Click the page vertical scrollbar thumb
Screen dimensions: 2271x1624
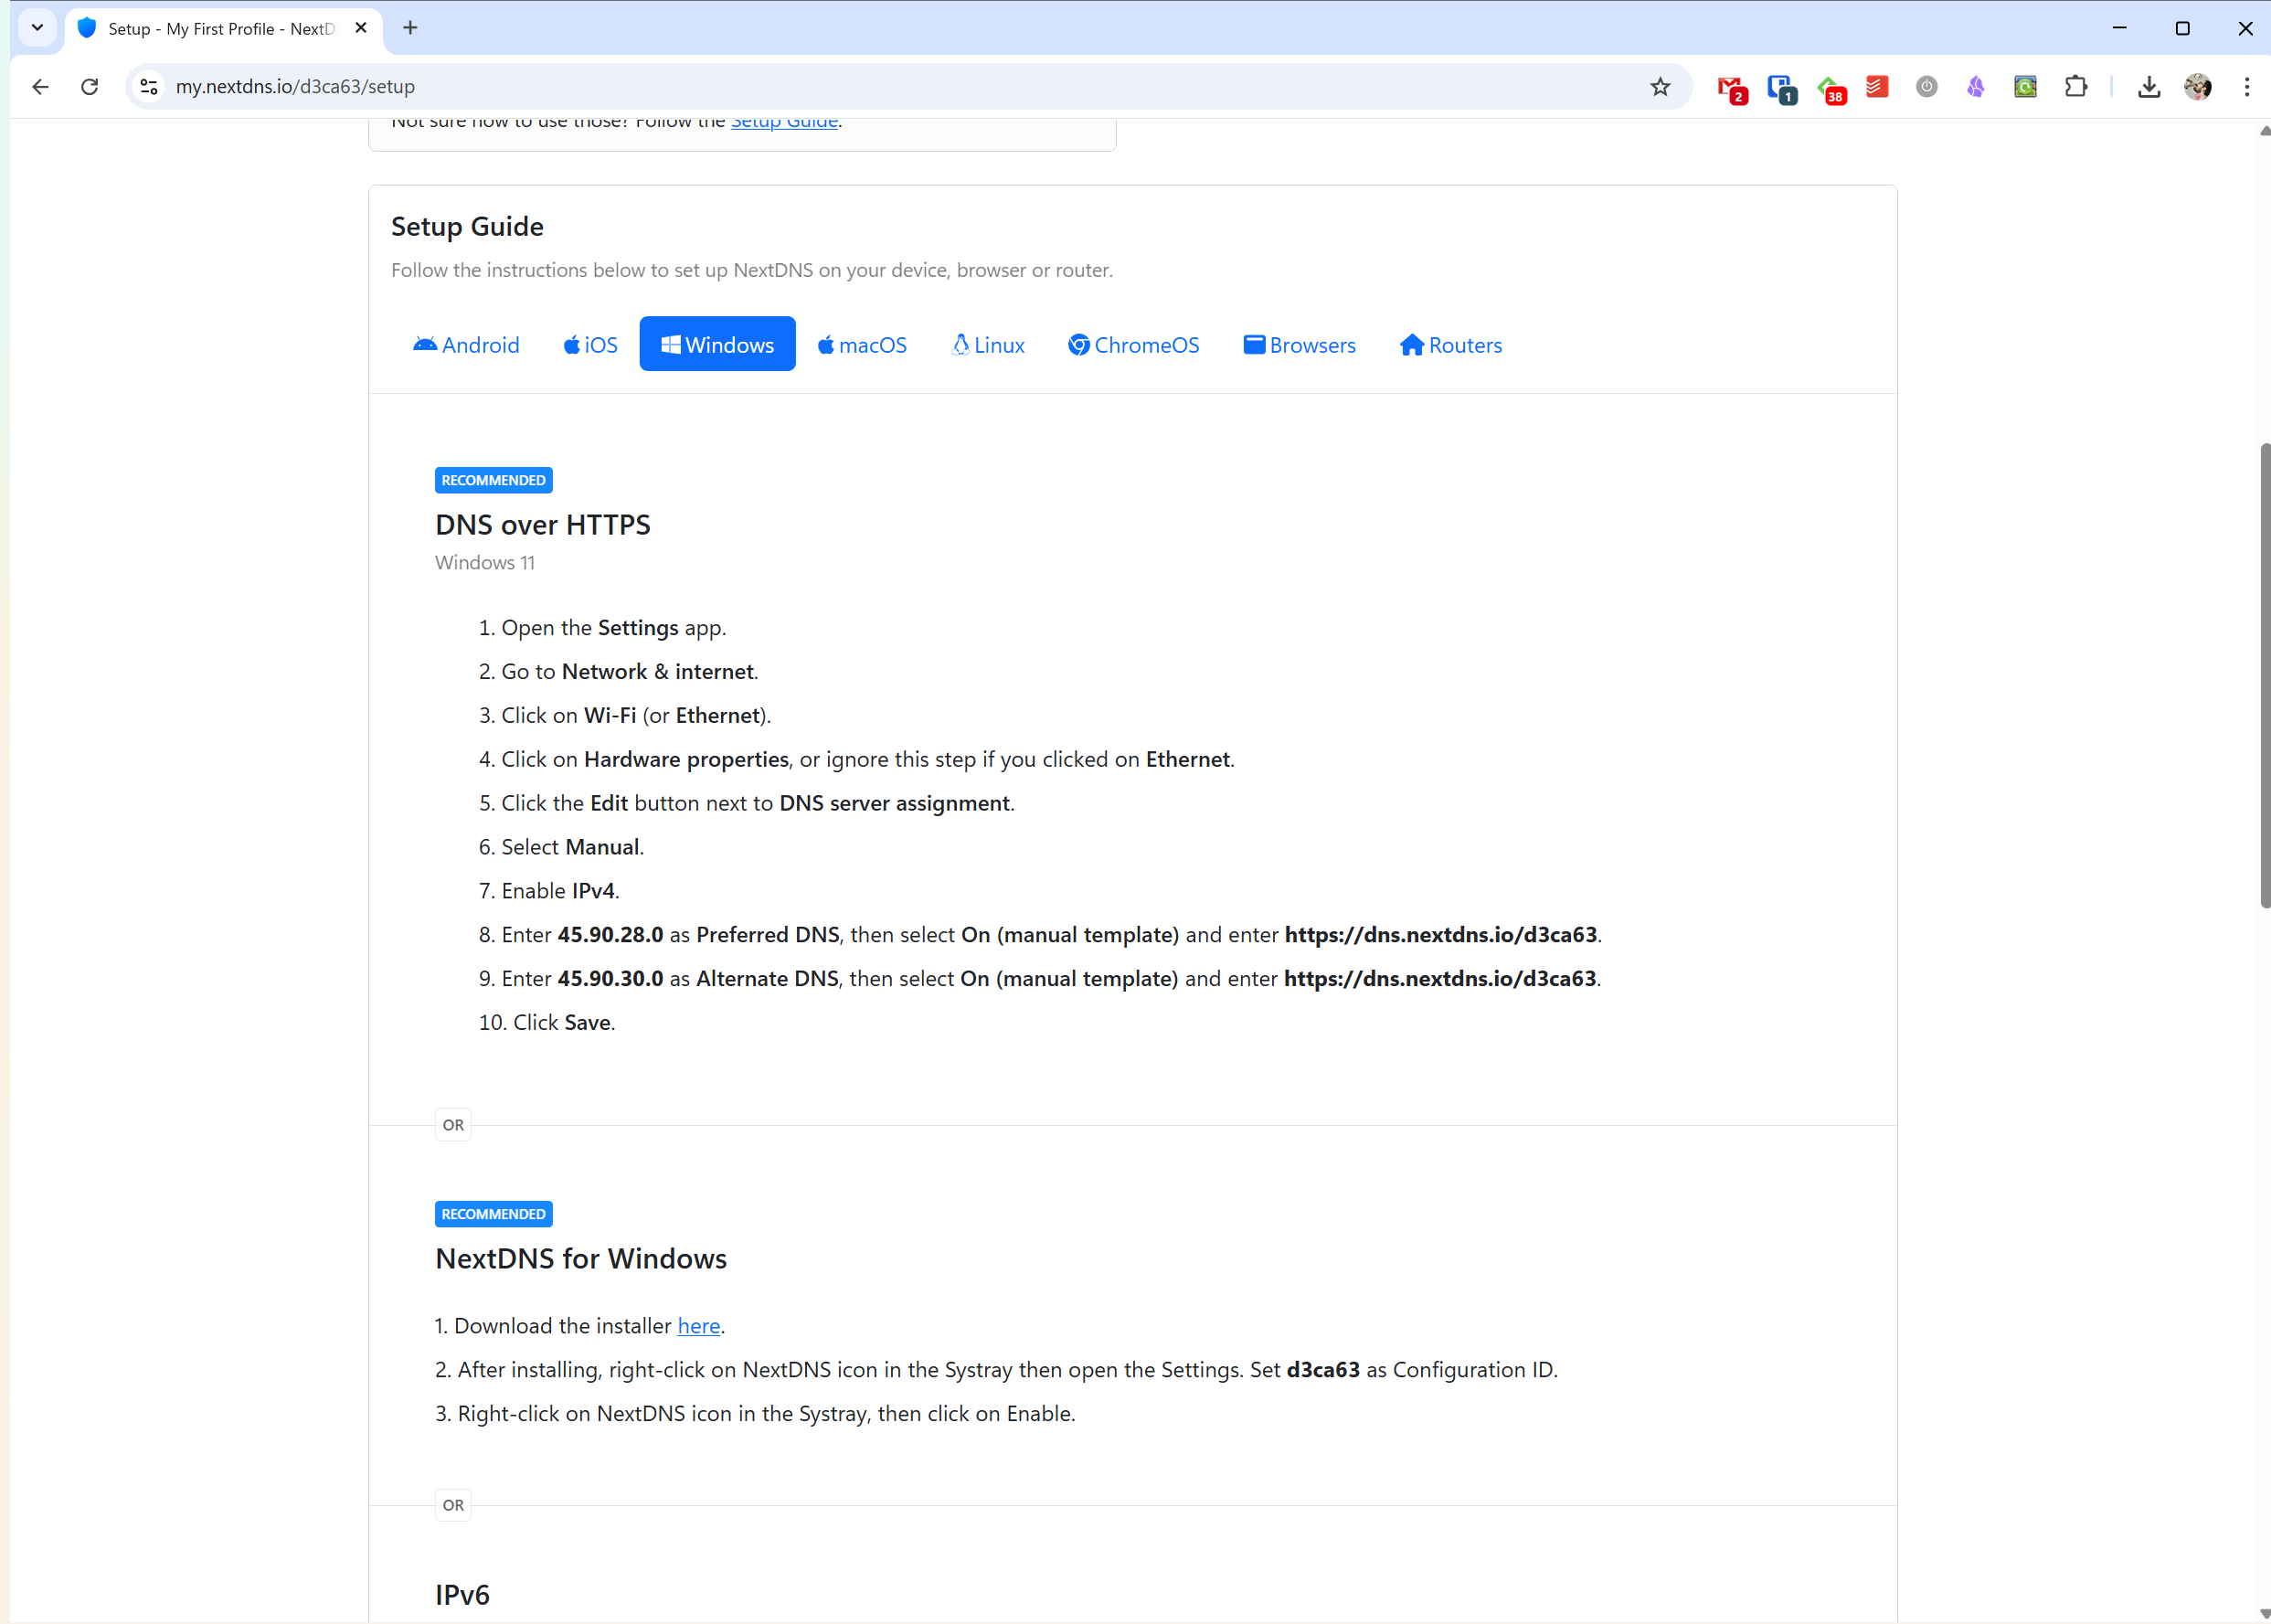(2264, 675)
